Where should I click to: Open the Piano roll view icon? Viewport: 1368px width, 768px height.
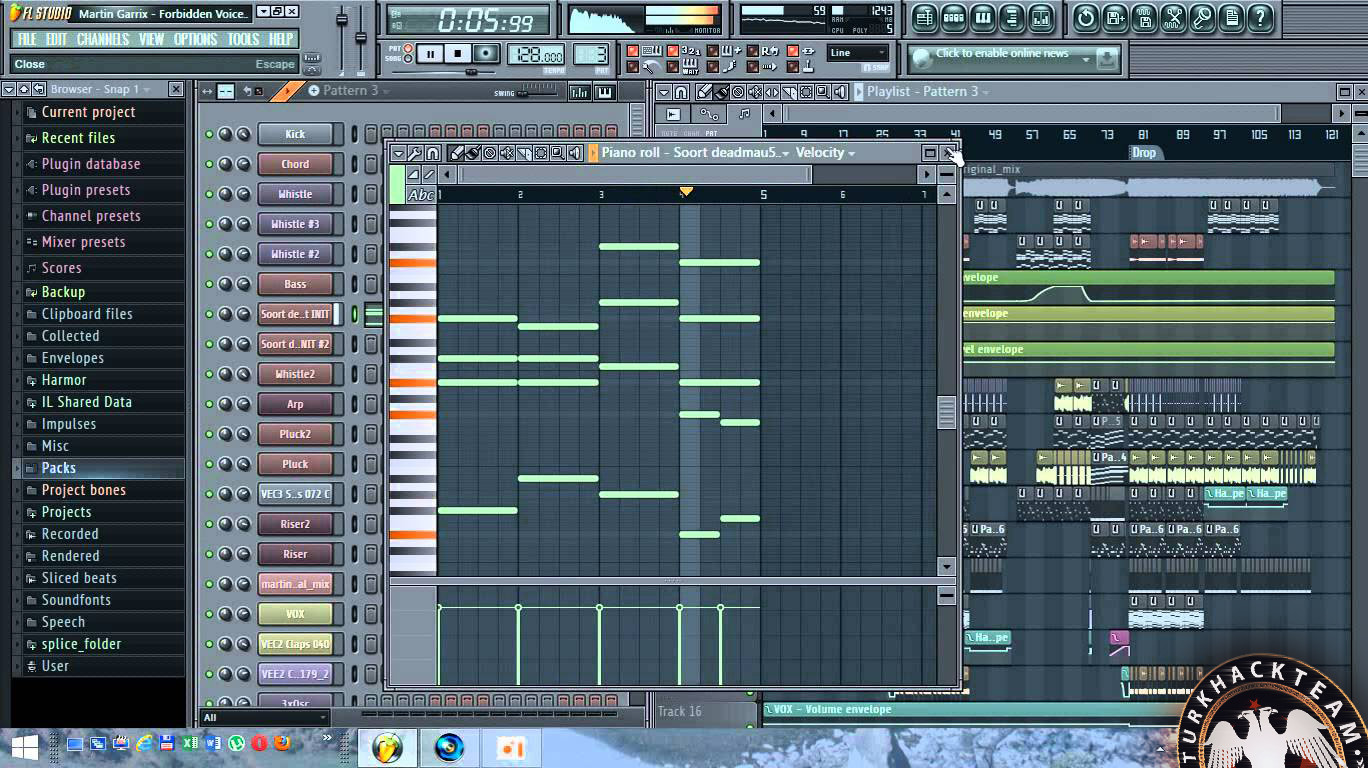coord(983,18)
